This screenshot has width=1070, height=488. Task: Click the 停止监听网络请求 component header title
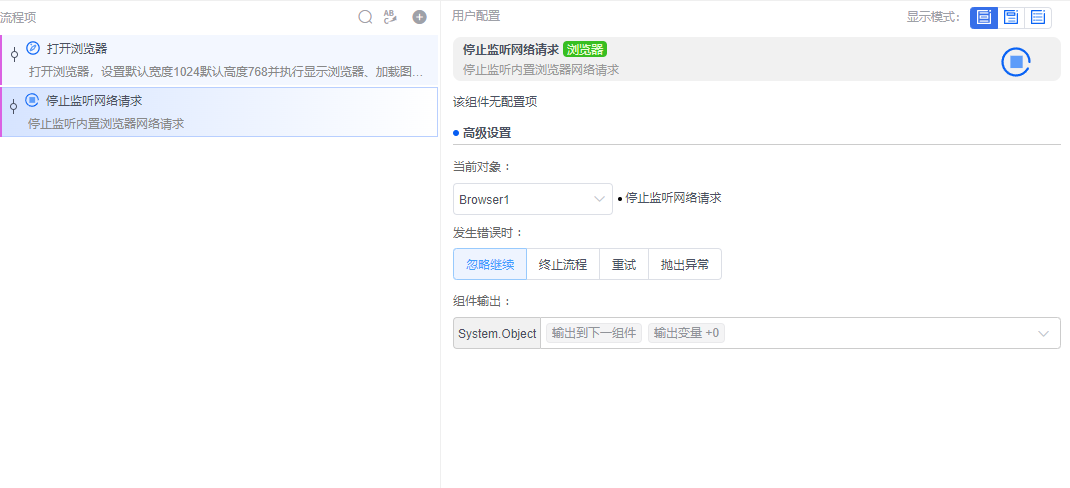click(510, 50)
